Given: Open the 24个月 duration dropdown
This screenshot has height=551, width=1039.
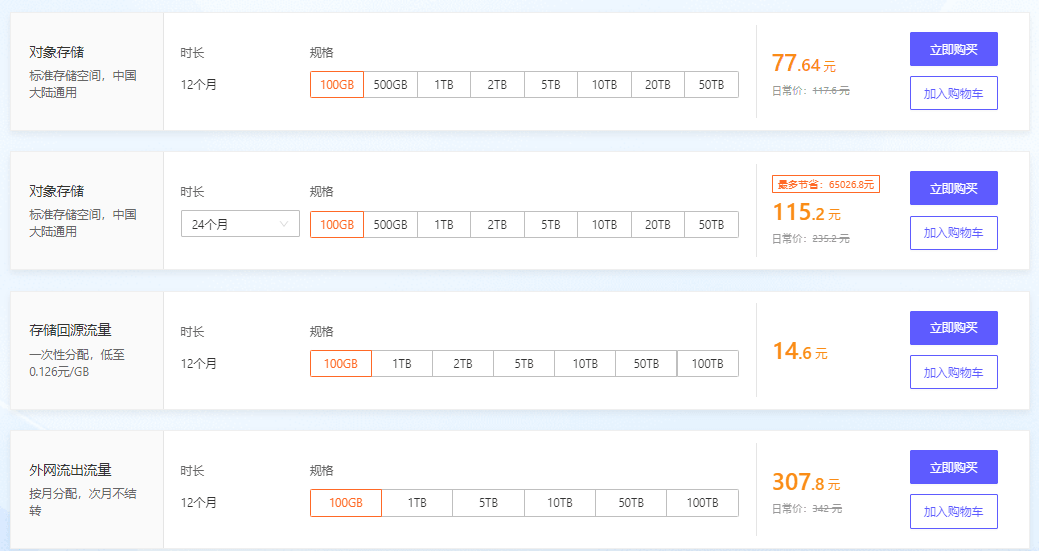Looking at the screenshot, I should pos(240,225).
